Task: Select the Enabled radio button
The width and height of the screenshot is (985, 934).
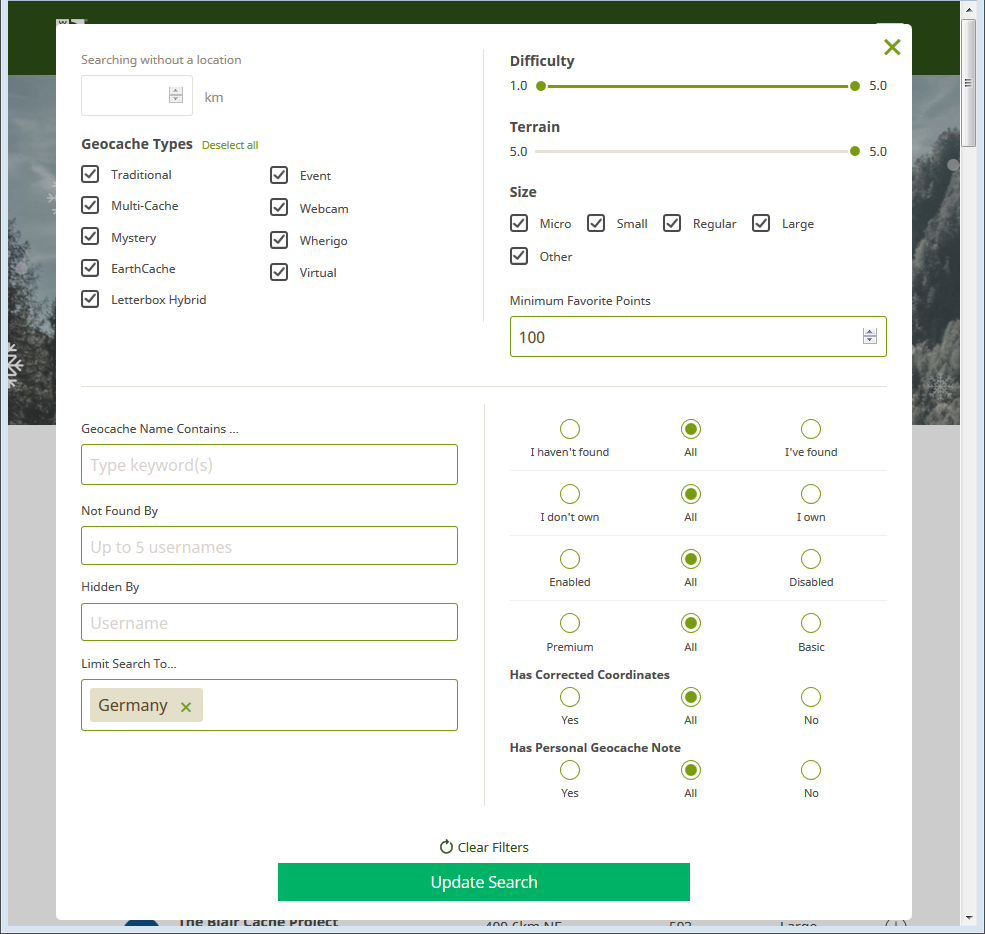Action: coord(570,559)
